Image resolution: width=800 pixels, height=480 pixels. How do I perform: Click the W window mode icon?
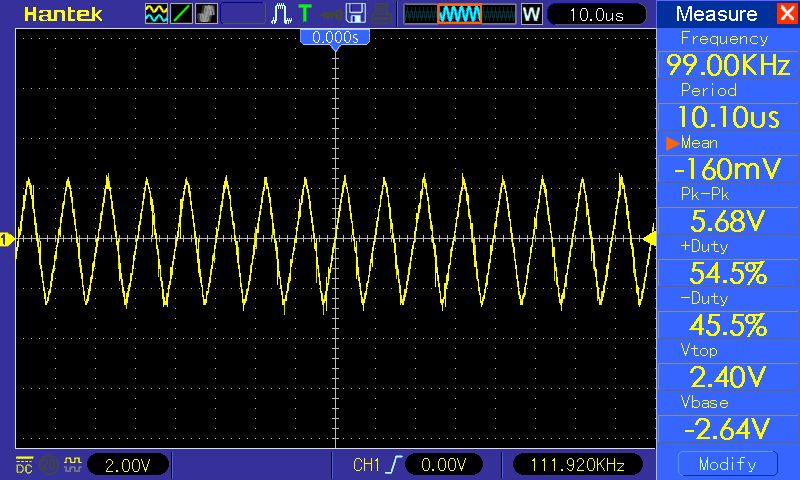coord(531,14)
